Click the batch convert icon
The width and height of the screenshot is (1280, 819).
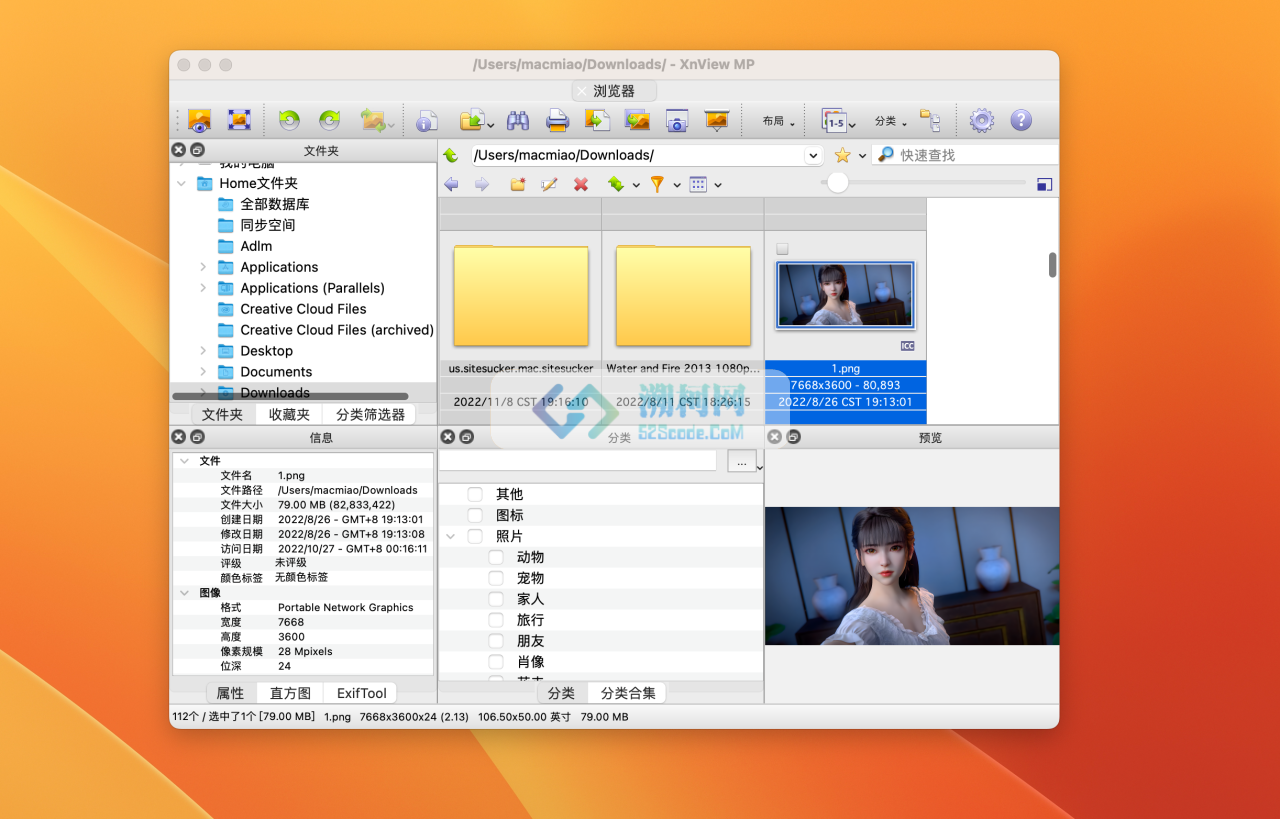[x=597, y=121]
